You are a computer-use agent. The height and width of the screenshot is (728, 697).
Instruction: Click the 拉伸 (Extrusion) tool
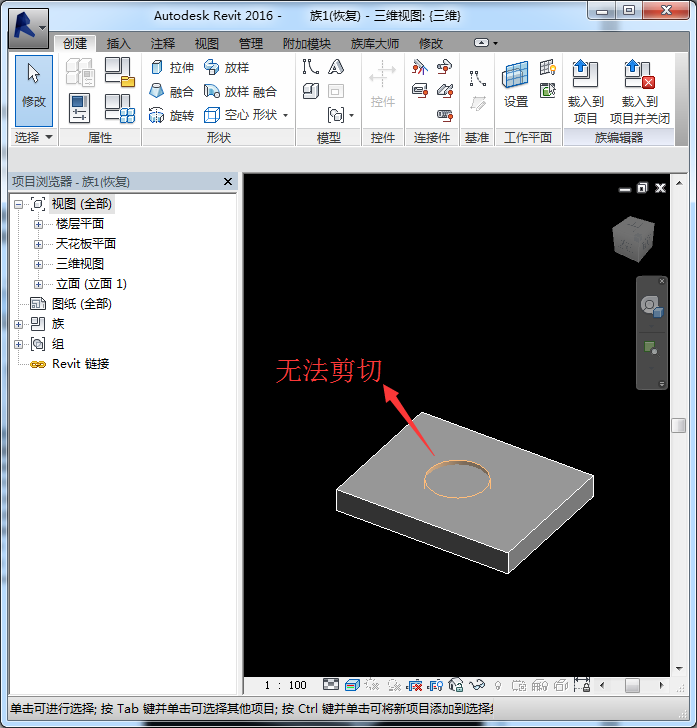click(172, 68)
